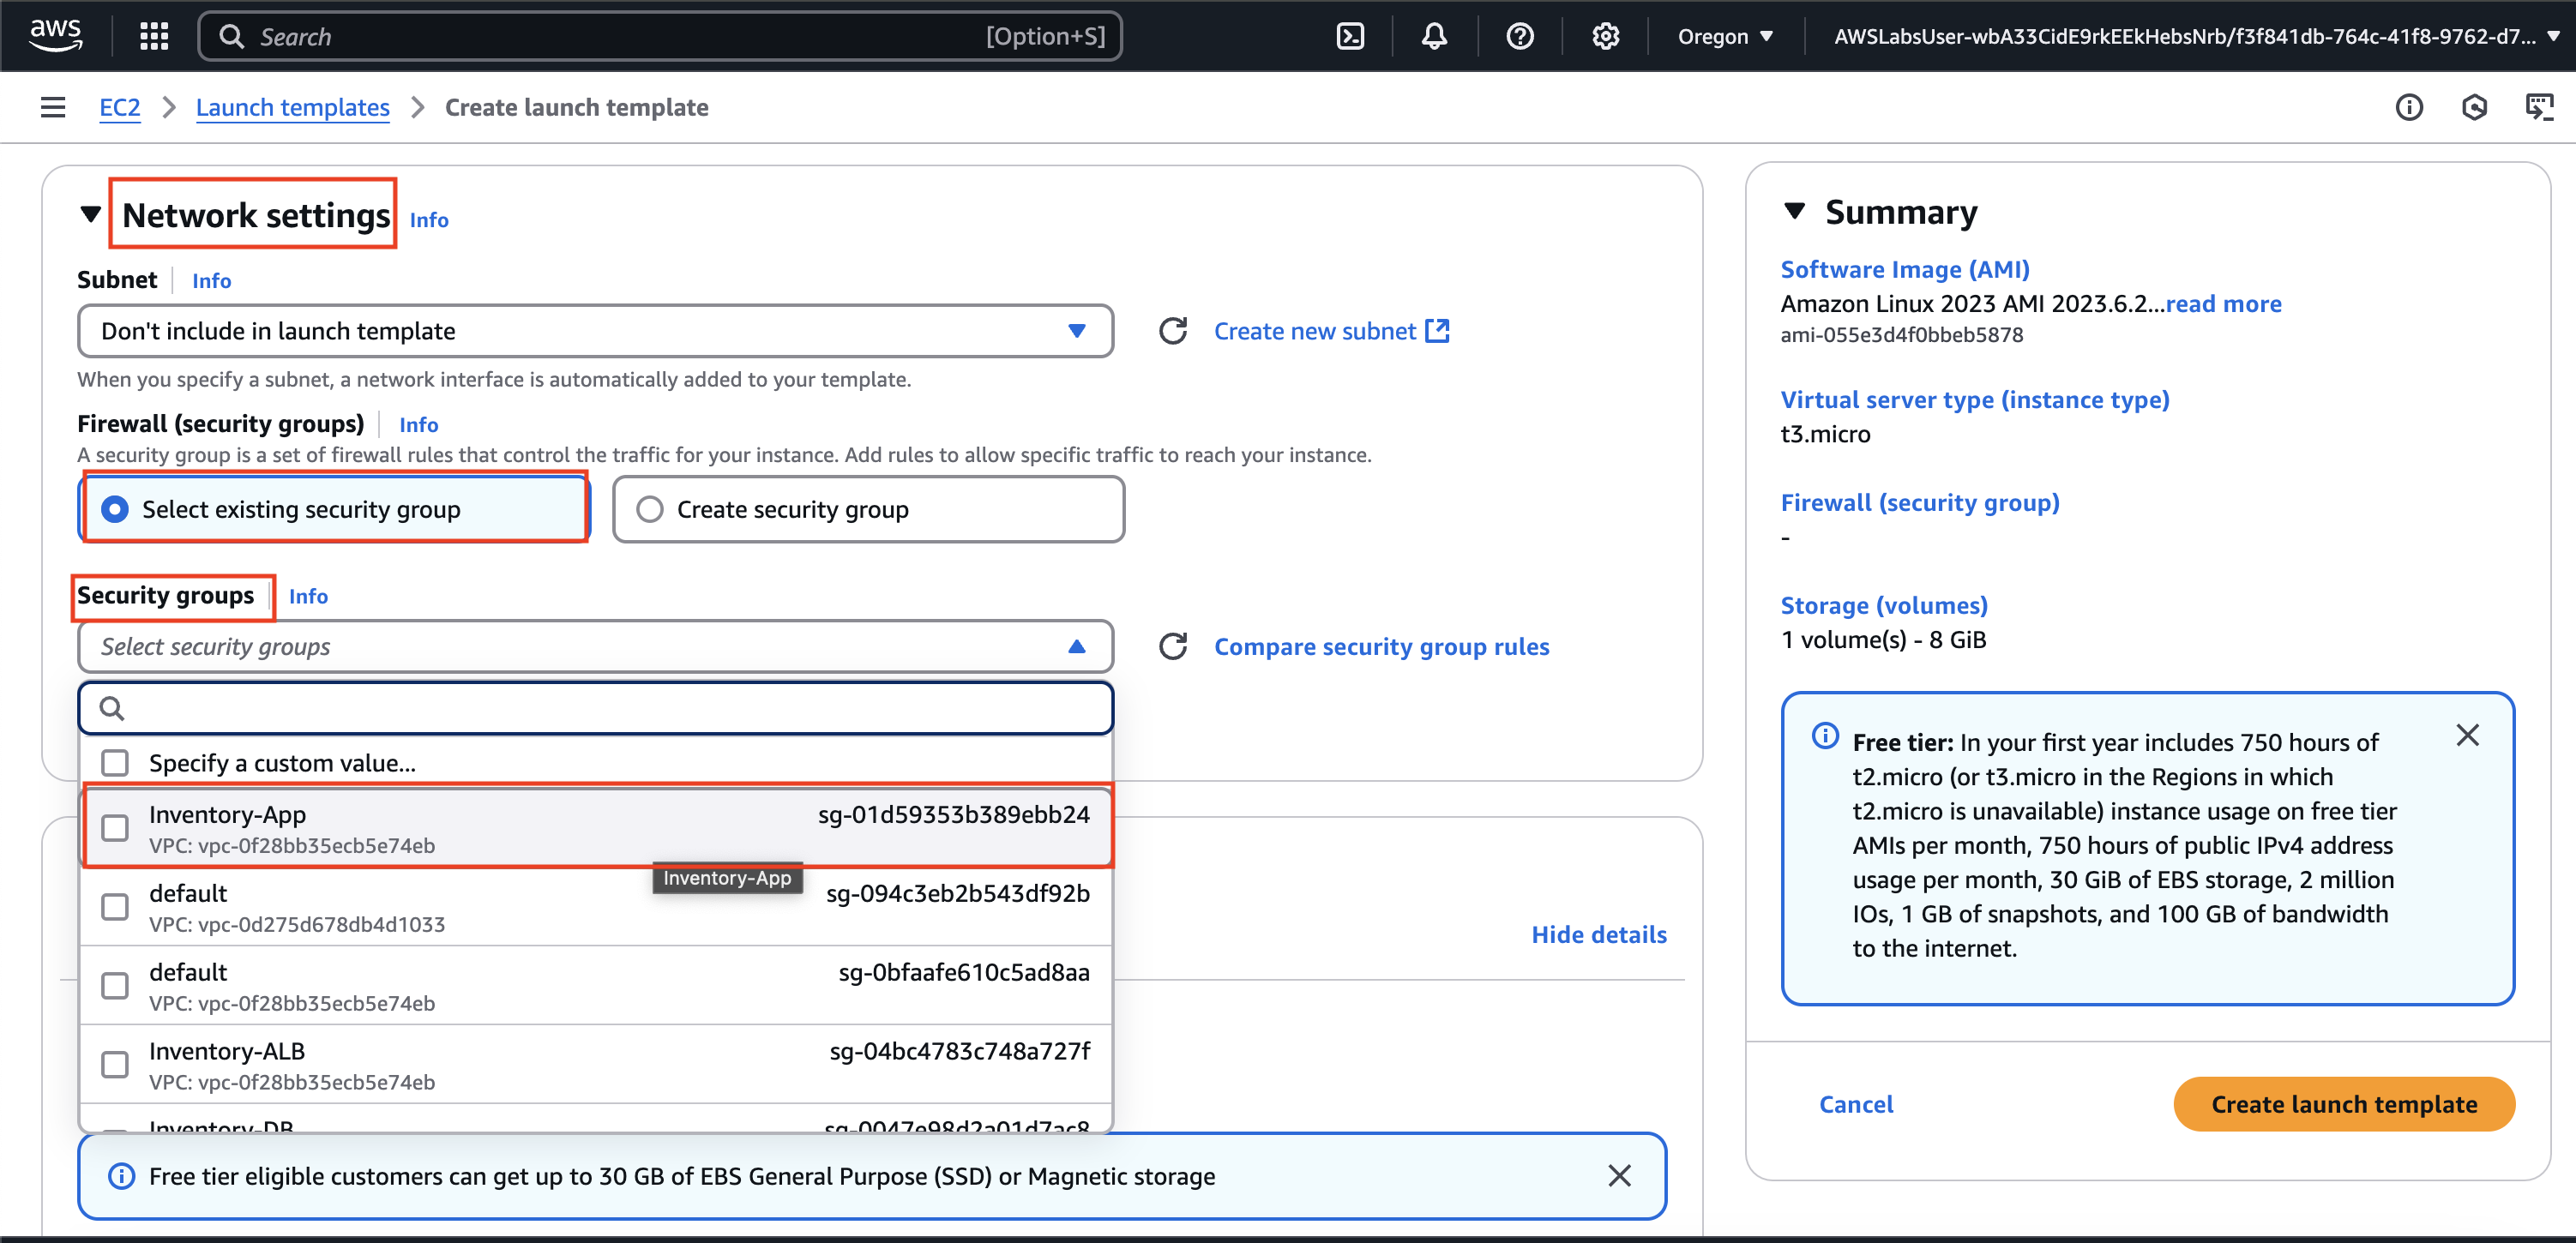Toggle the hamburger side navigation menu
2576x1243 pixels.
[x=53, y=107]
